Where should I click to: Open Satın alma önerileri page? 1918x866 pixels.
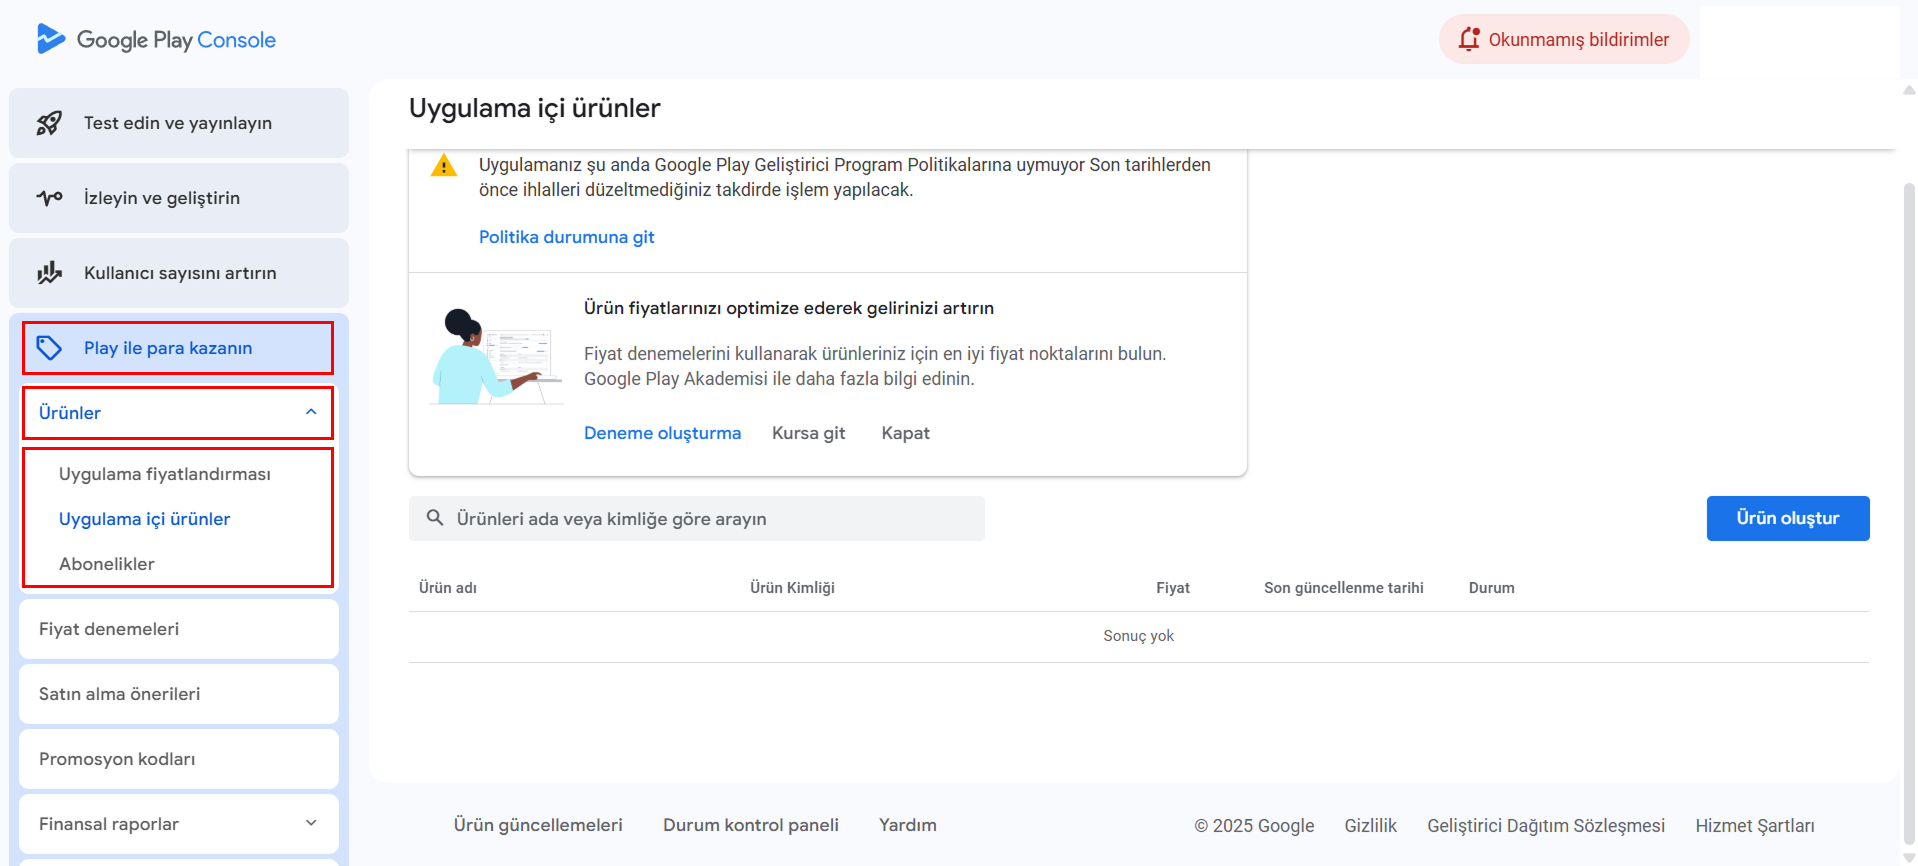point(179,694)
